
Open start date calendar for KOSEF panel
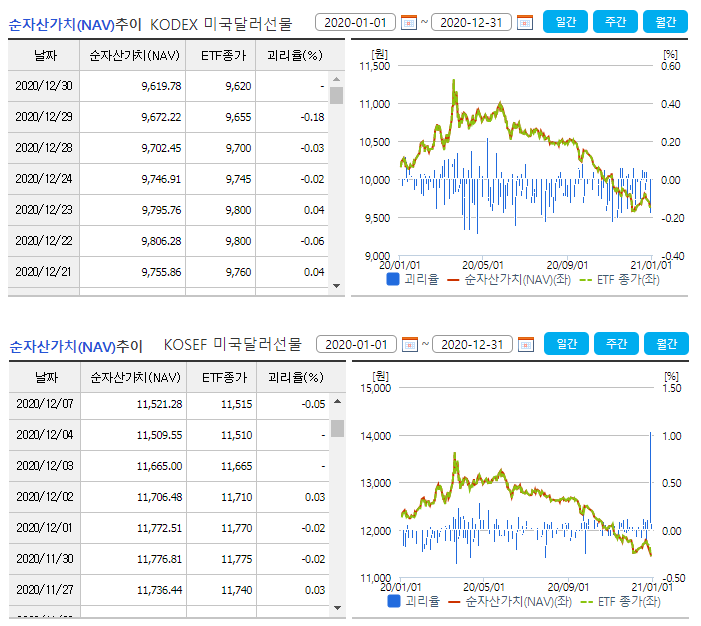pyautogui.click(x=410, y=344)
